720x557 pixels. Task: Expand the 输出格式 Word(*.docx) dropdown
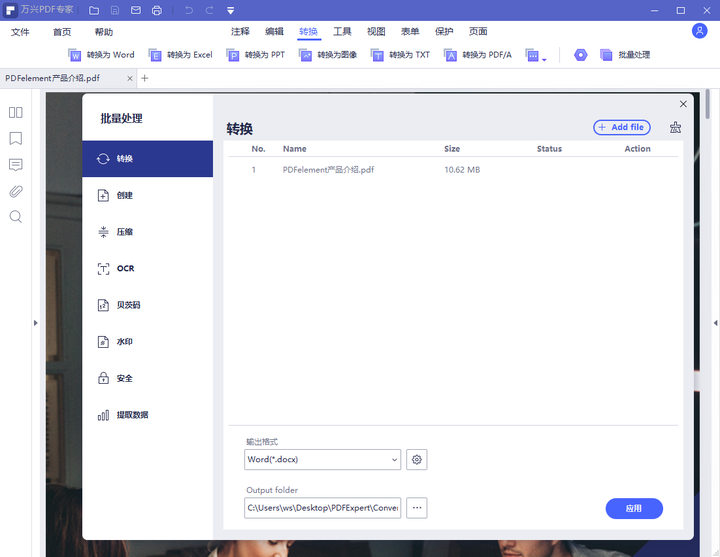coord(322,459)
